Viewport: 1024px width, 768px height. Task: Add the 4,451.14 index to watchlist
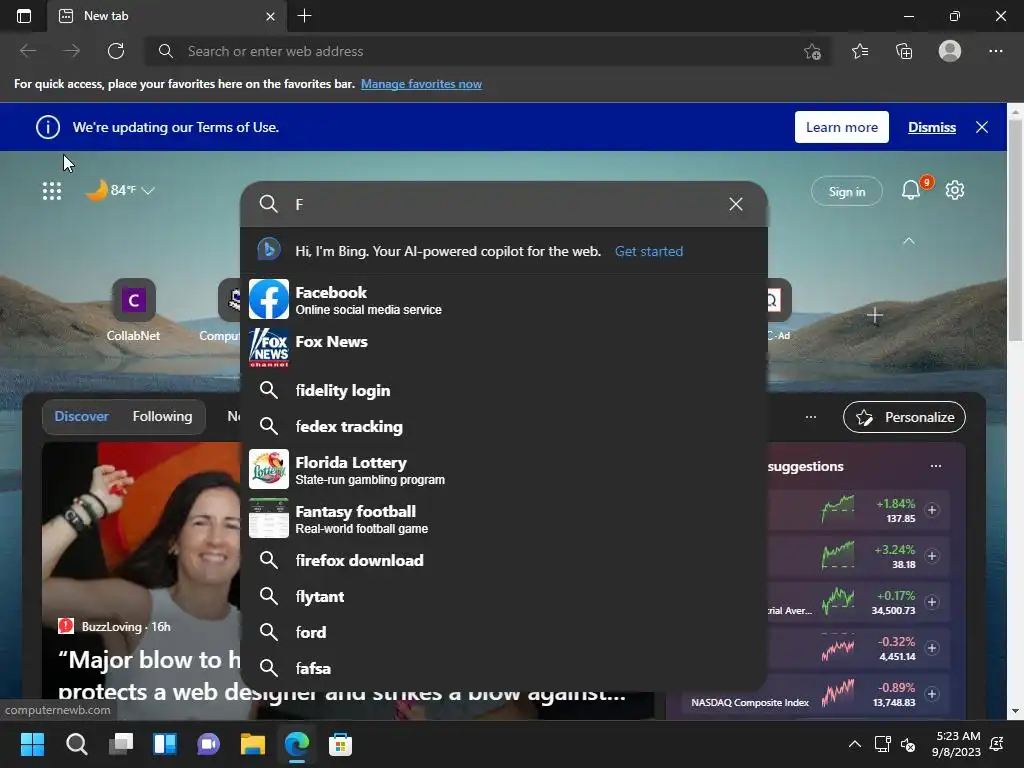(932, 648)
